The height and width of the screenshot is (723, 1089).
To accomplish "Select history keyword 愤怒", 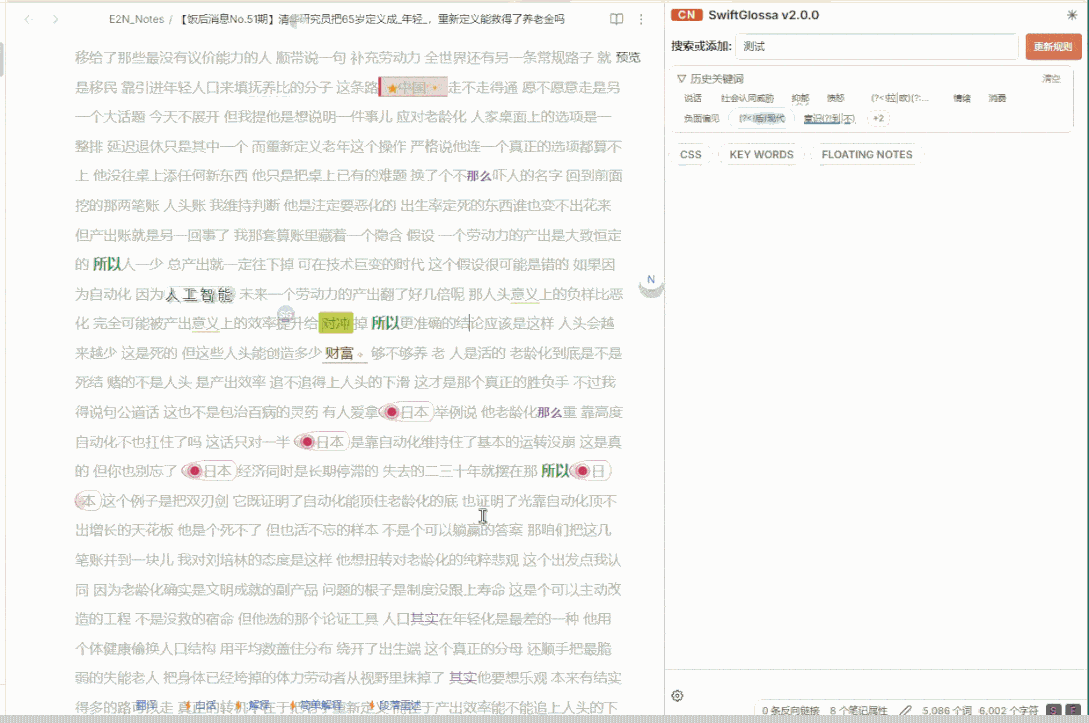I will coord(836,98).
